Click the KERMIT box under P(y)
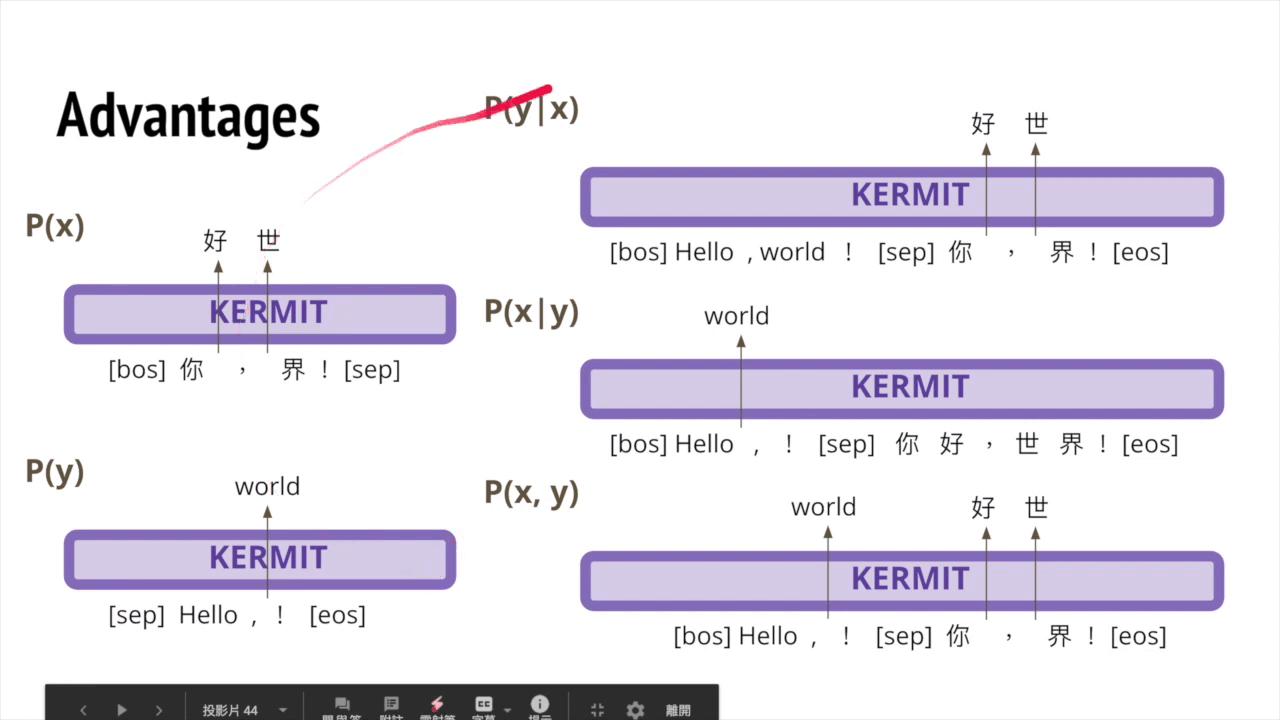The image size is (1280, 720). [260, 559]
